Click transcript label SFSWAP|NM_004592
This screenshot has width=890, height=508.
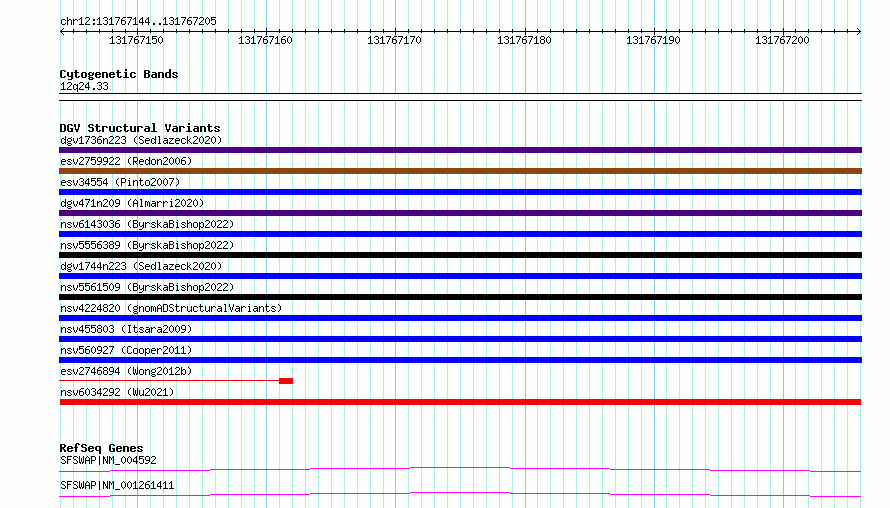pyautogui.click(x=108, y=460)
